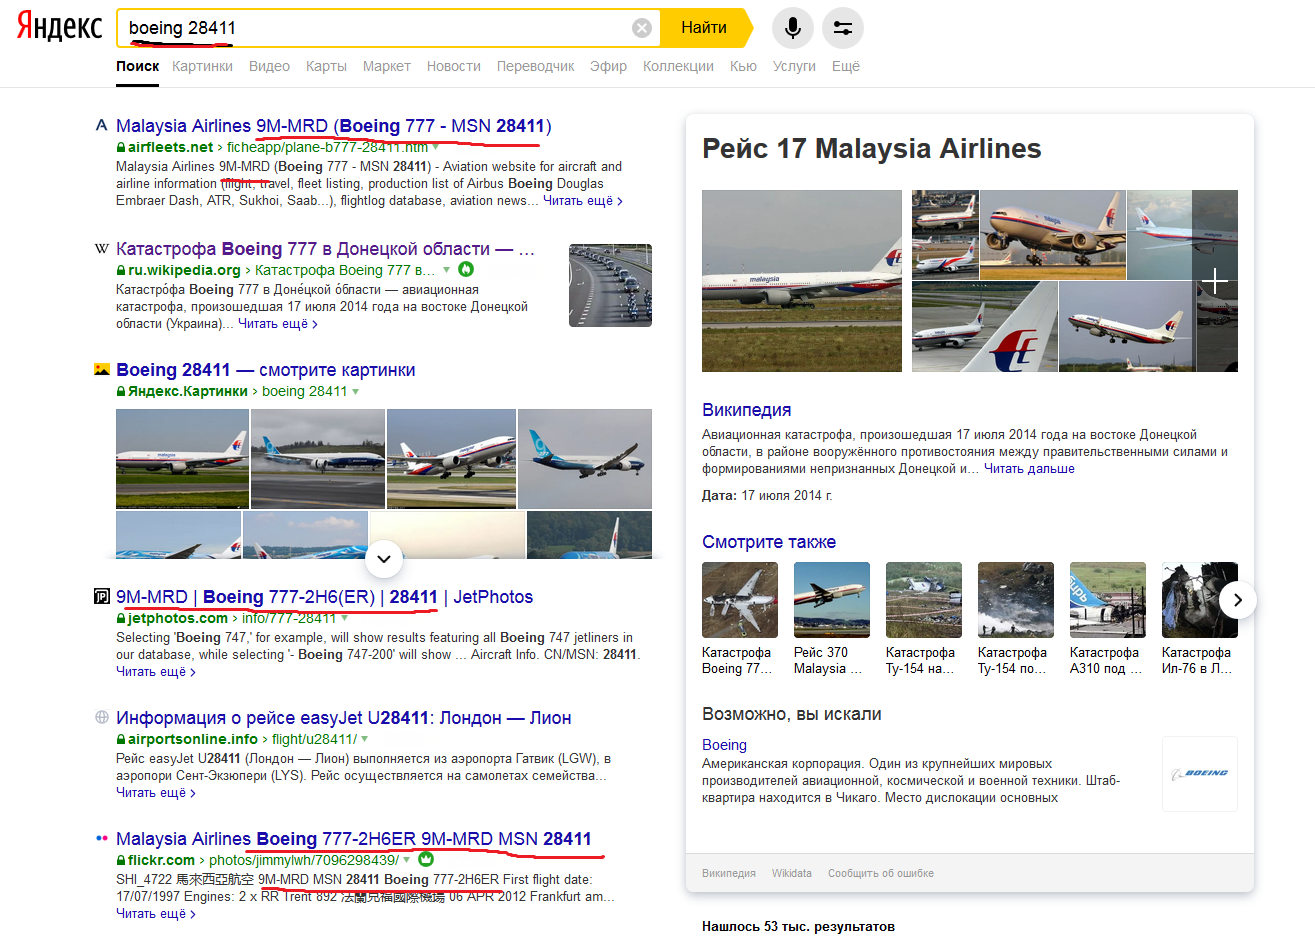
Task: Open the 9M-MRD JetPhotos result
Action: pos(324,597)
